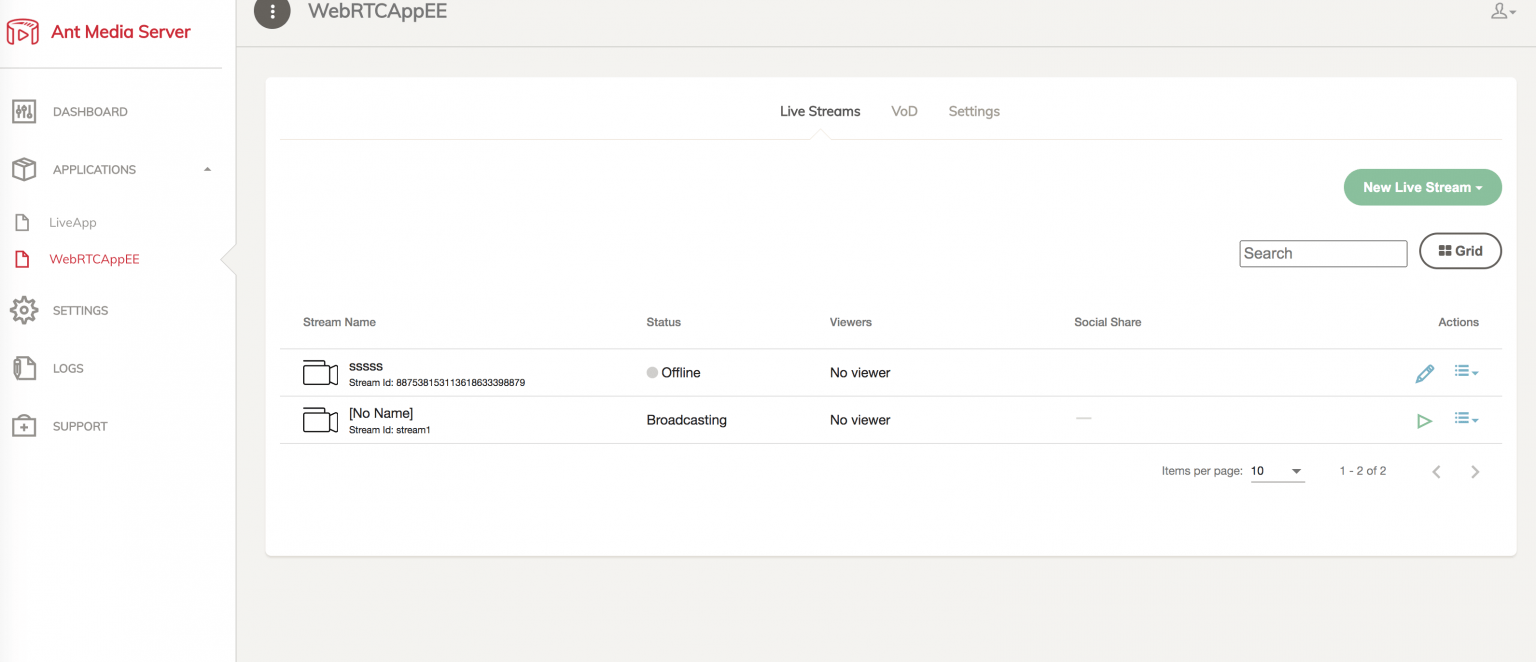The width and height of the screenshot is (1536, 662).
Task: Open the actions list menu for stream1
Action: (x=1466, y=420)
